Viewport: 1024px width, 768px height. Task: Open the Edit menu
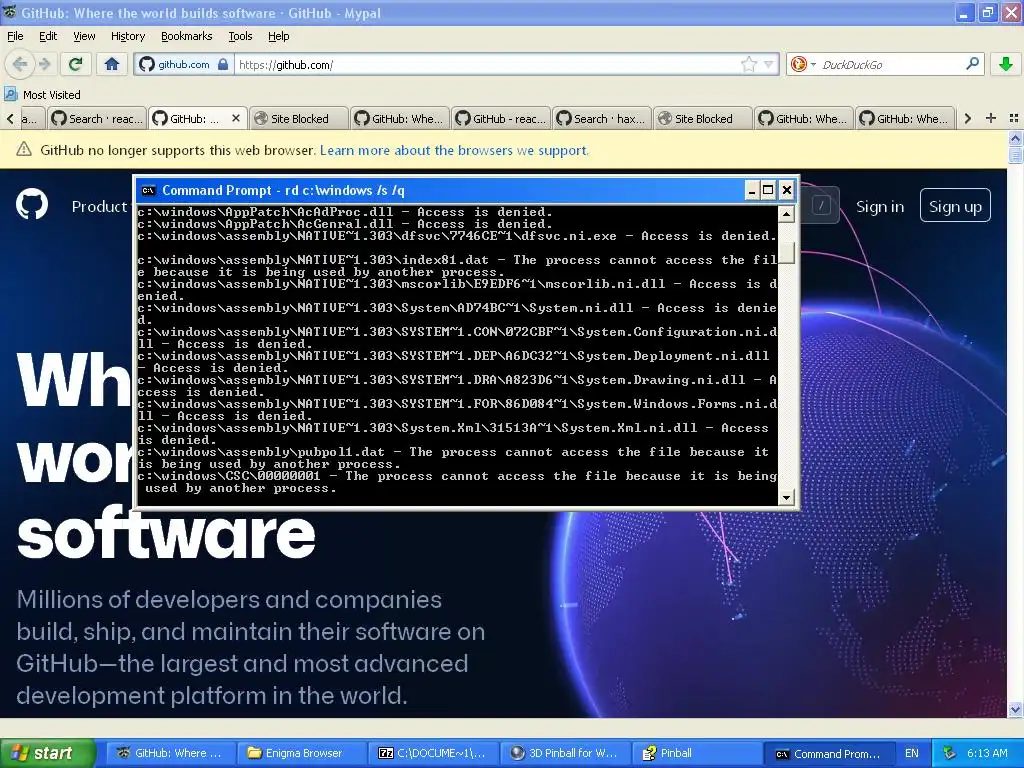tap(48, 36)
